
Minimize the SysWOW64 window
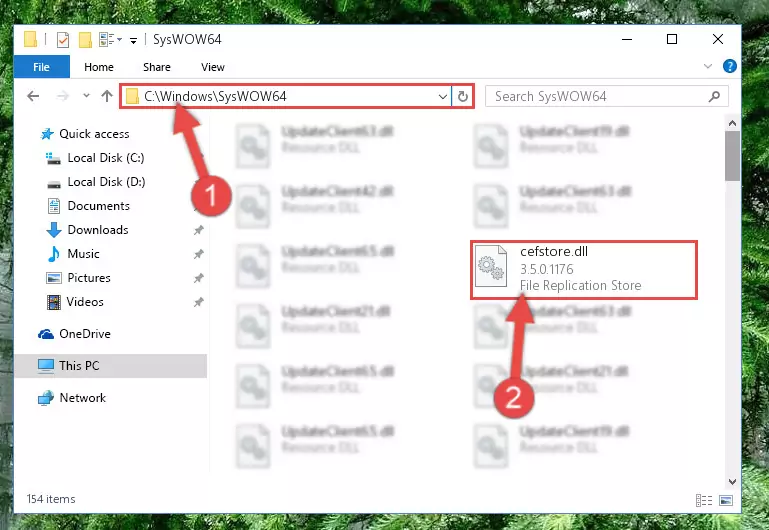pyautogui.click(x=627, y=39)
